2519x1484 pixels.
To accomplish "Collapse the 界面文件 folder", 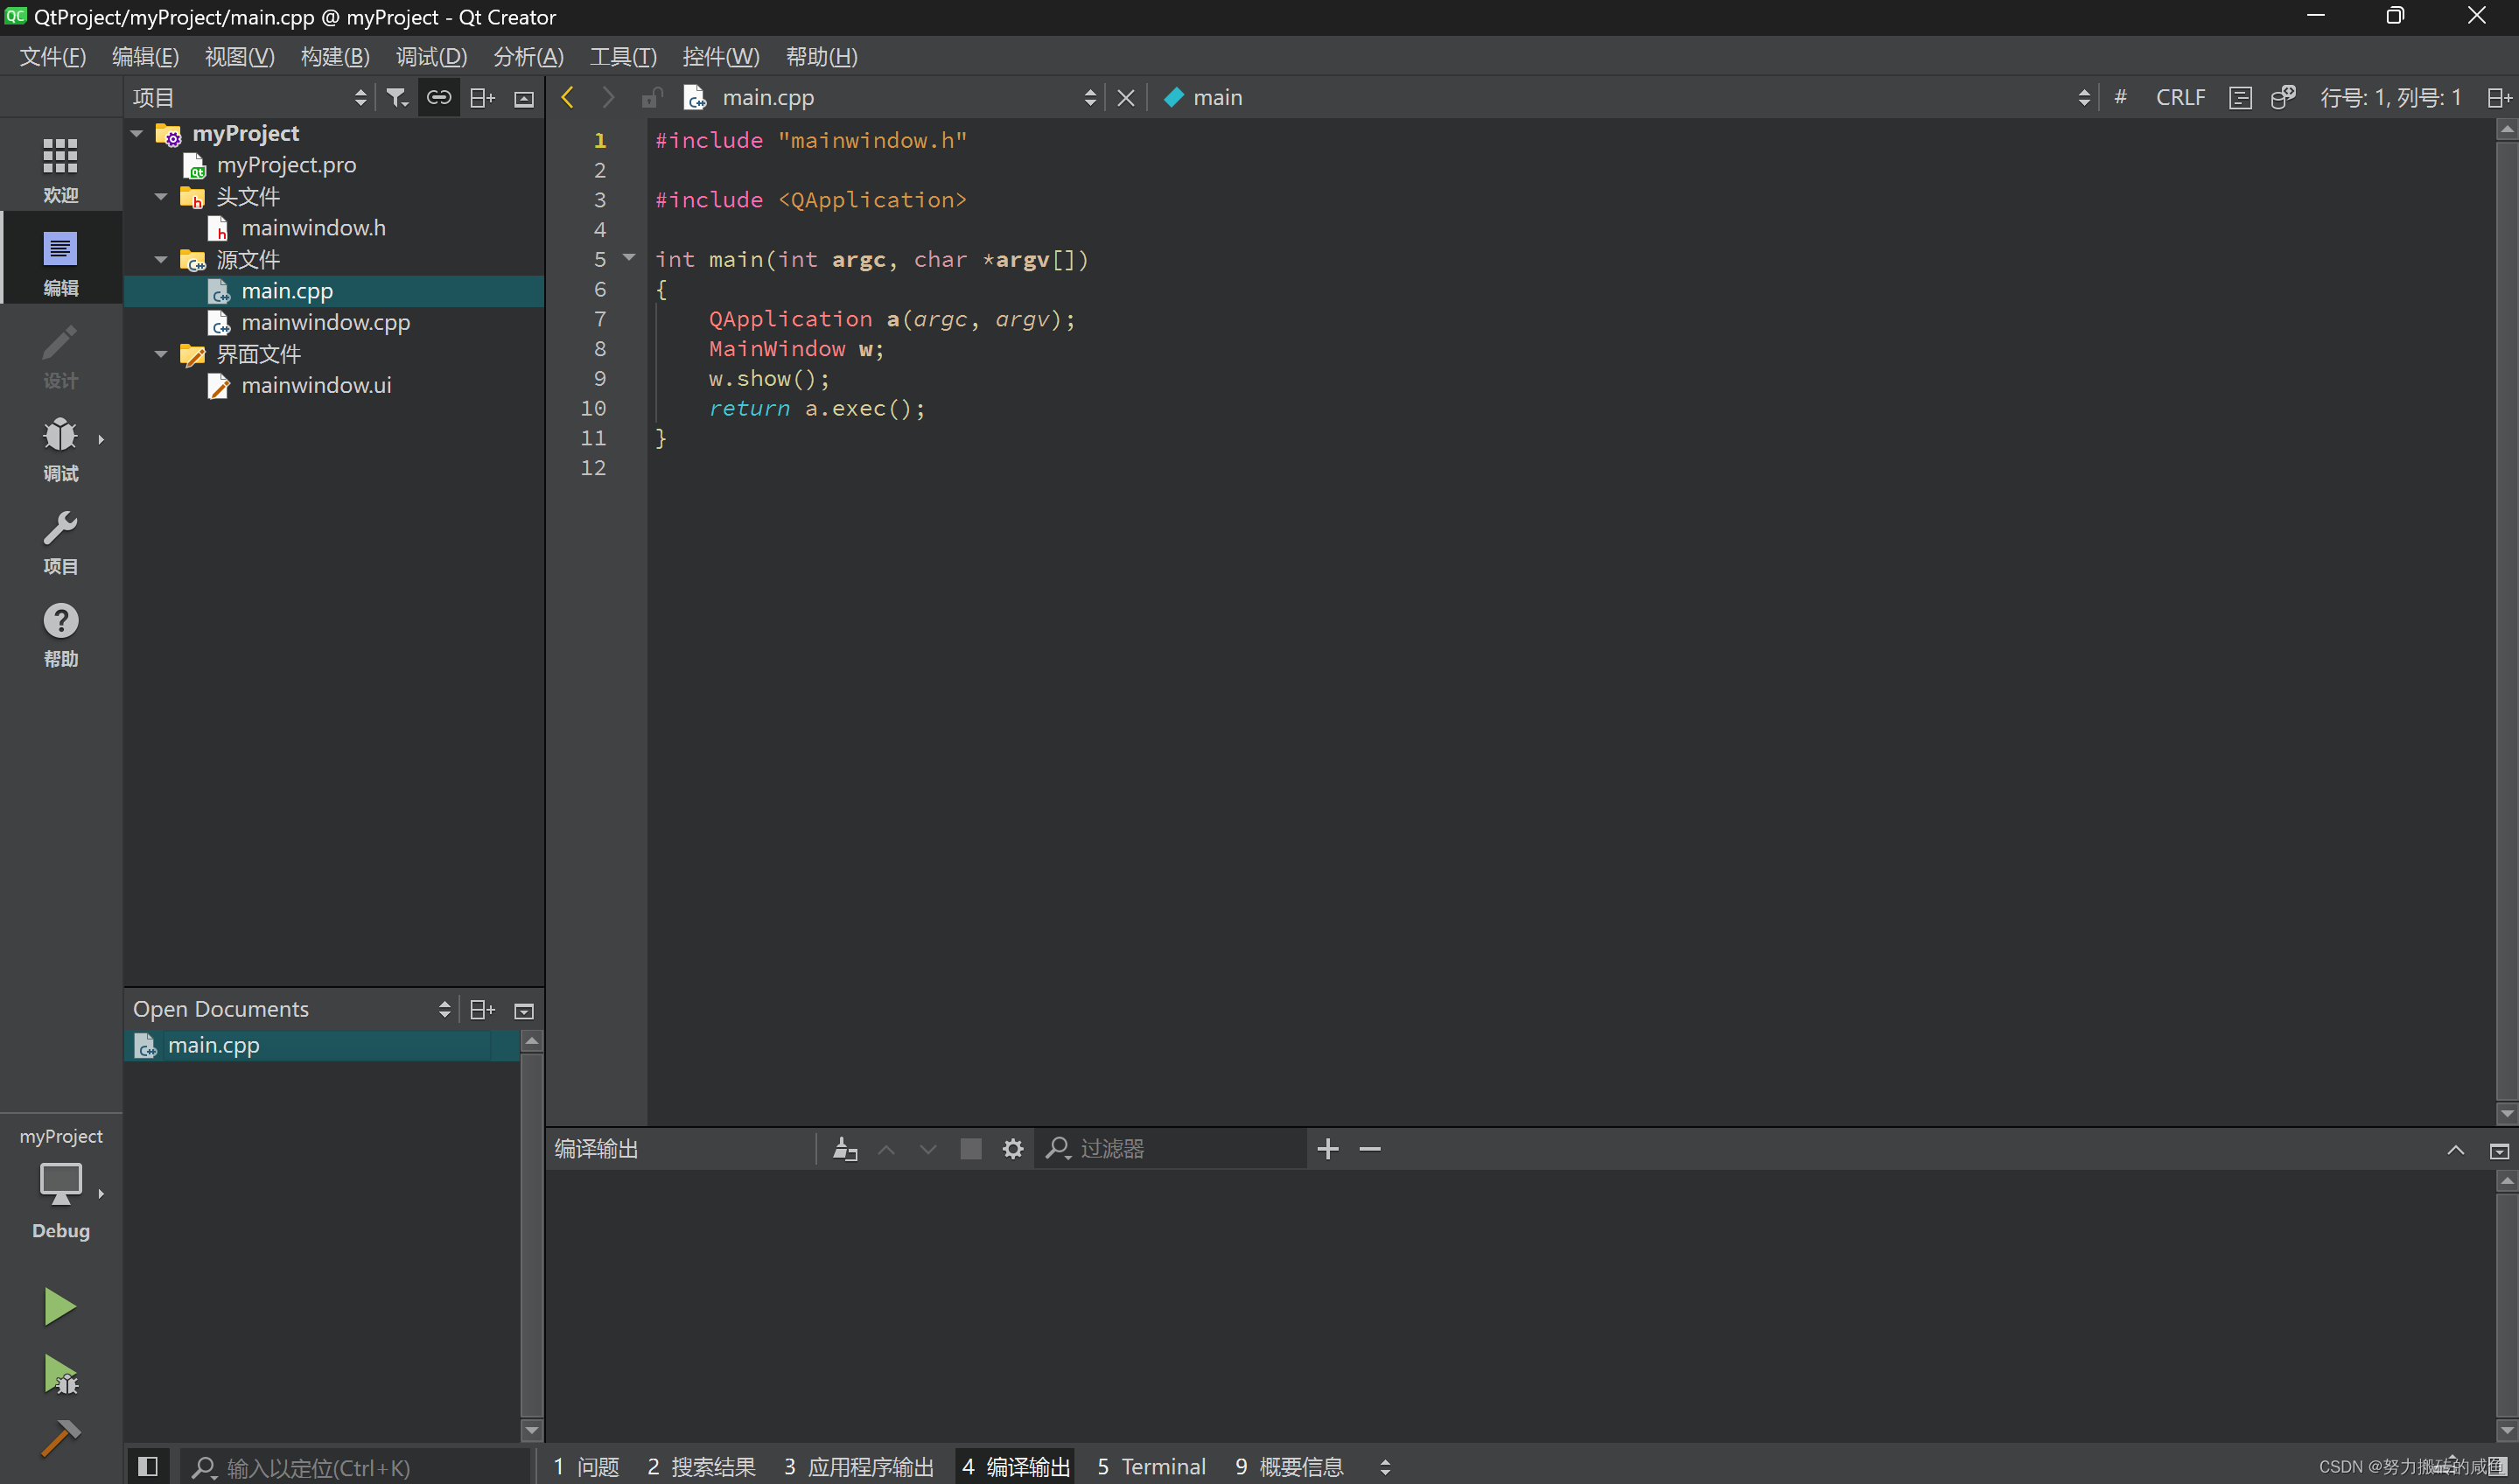I will click(161, 354).
